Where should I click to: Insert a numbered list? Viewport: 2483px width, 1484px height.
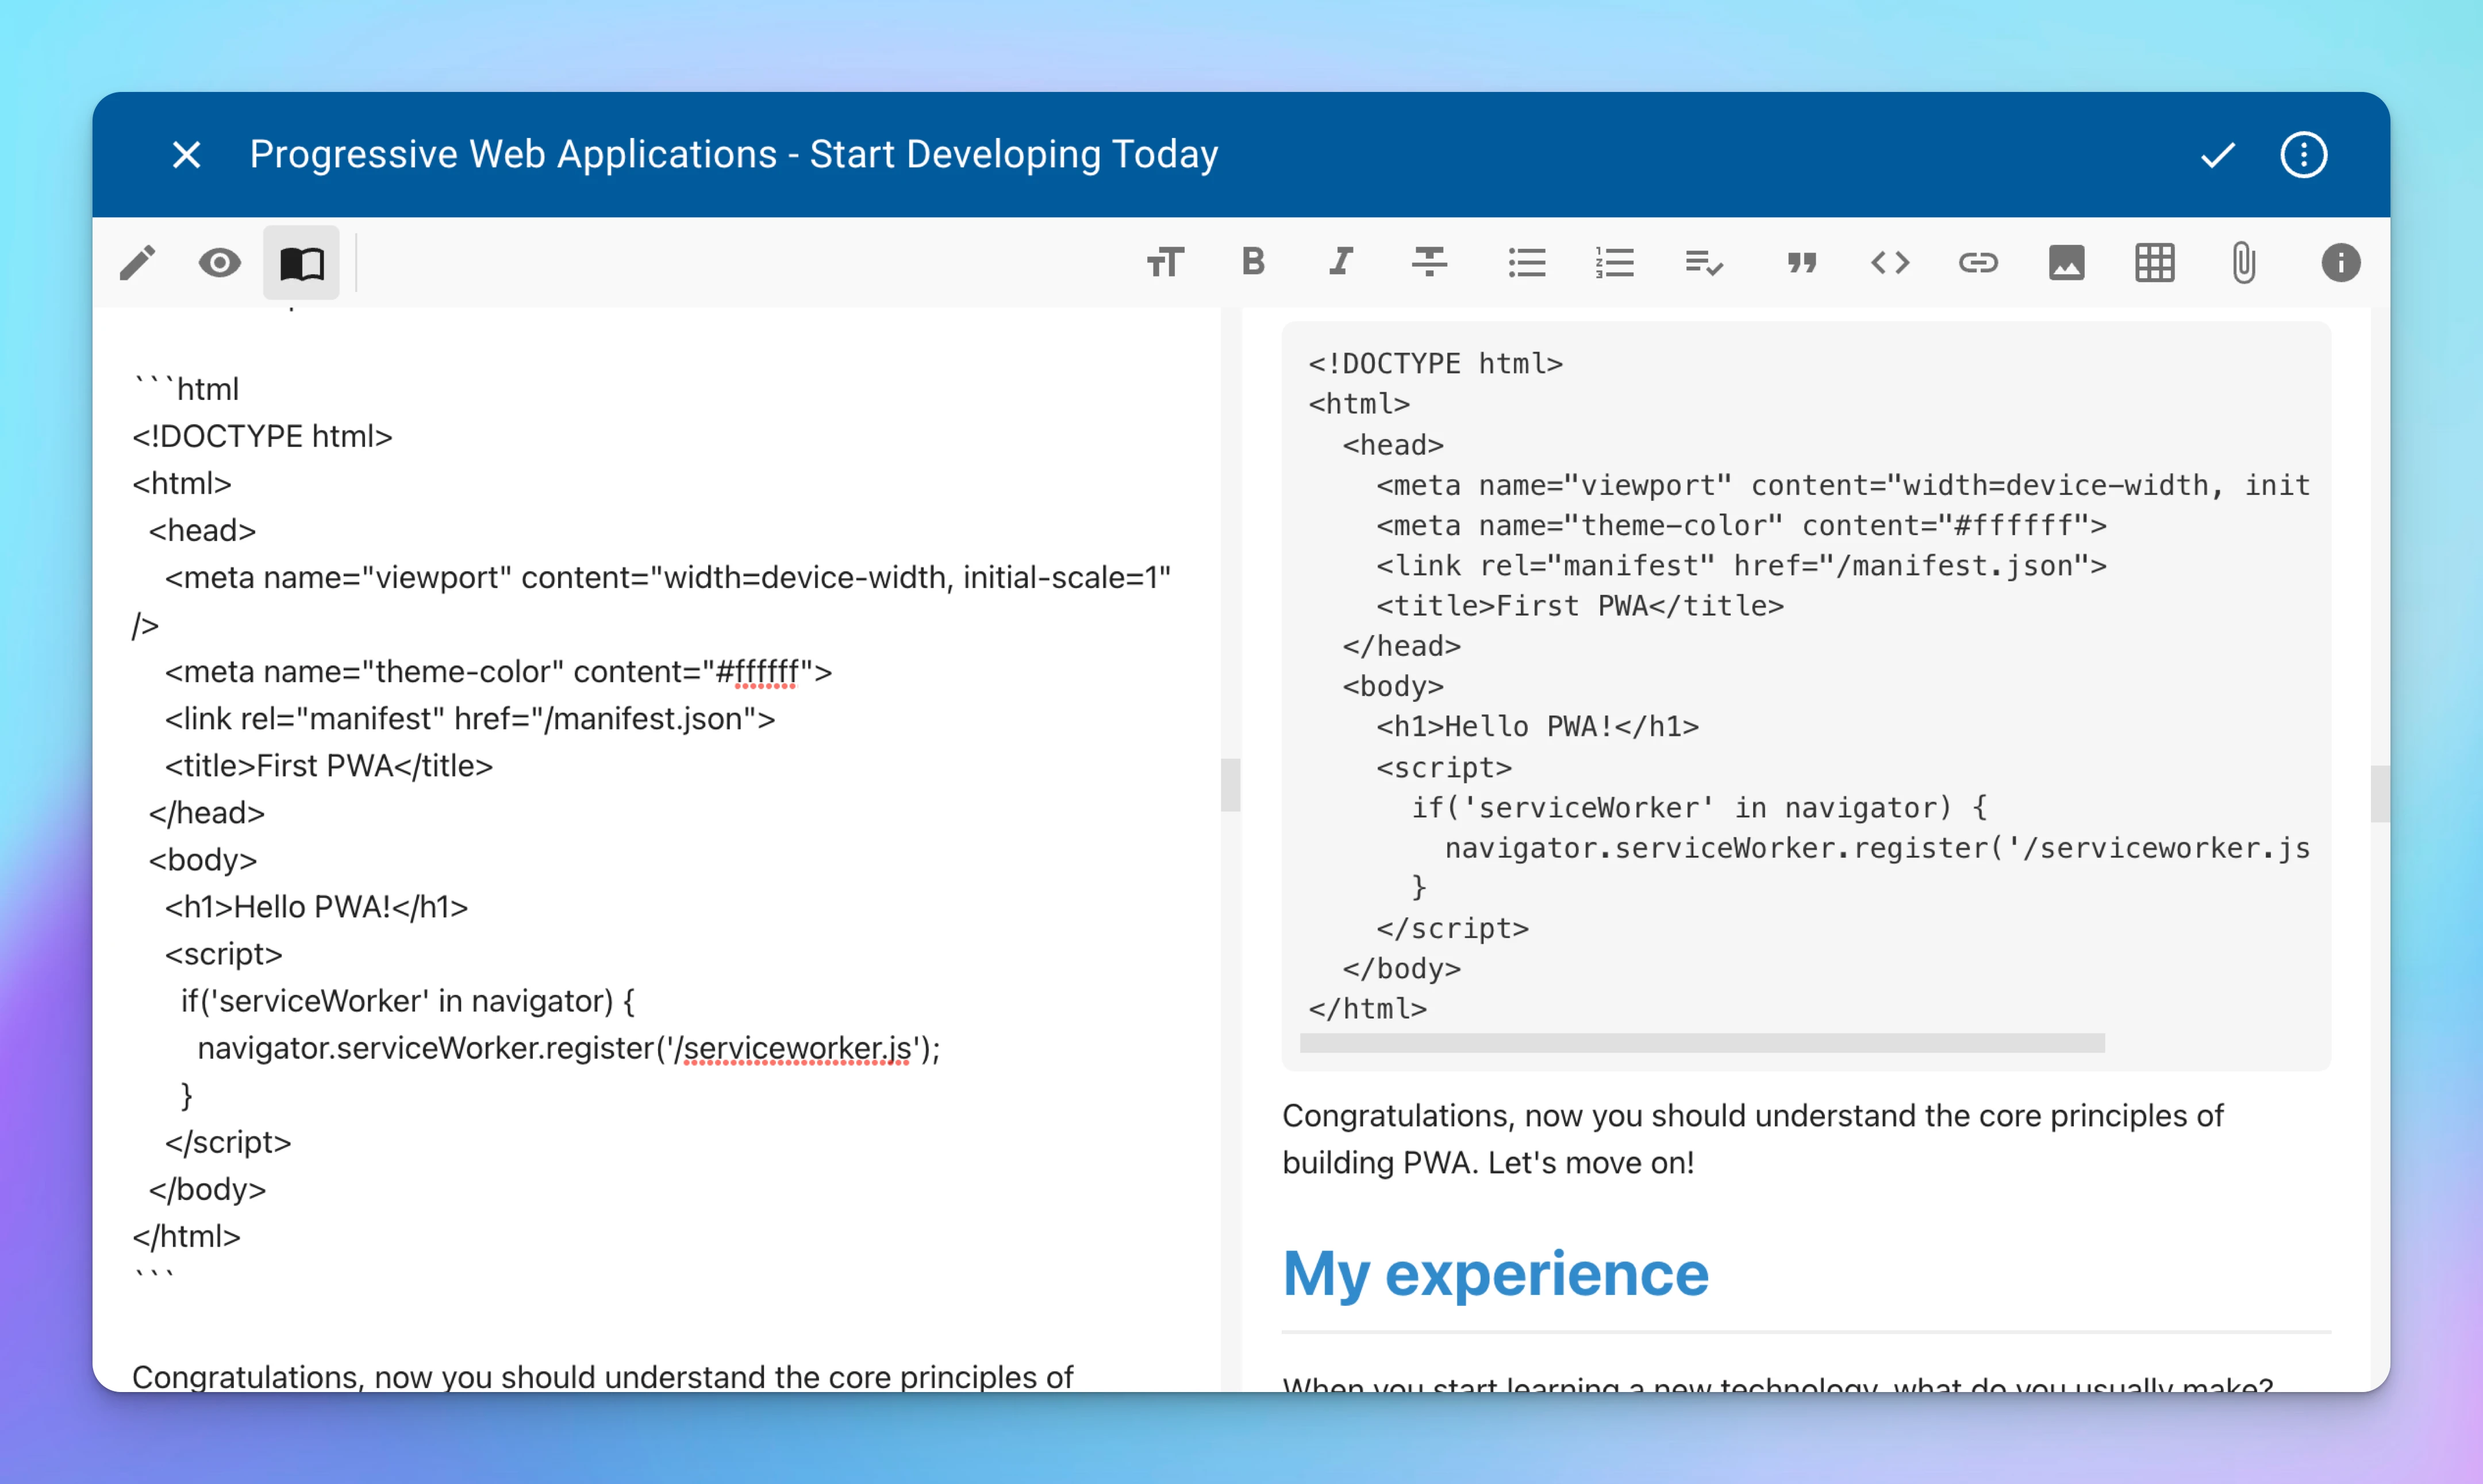[1614, 263]
